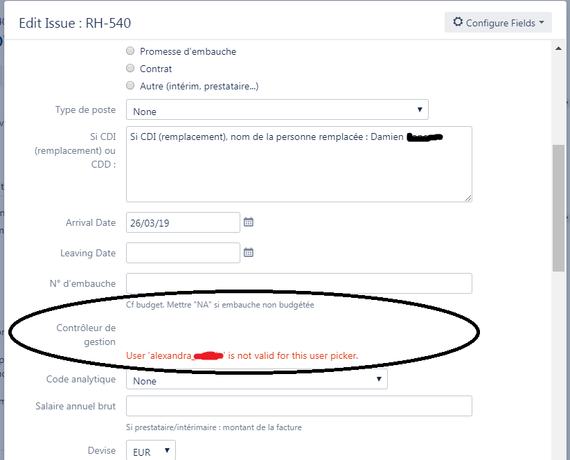
Task: Click the 'Edit Issue : RH-540' title
Action: (x=75, y=23)
